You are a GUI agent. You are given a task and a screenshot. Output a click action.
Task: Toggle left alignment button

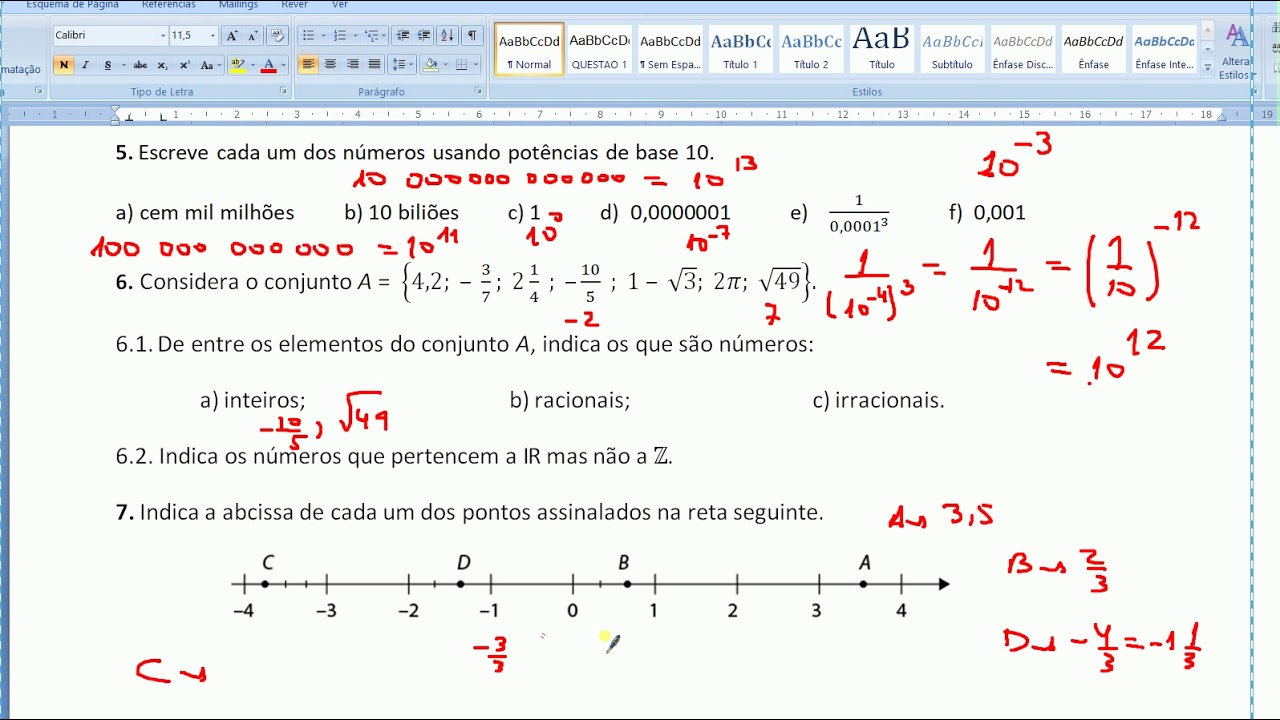pyautogui.click(x=308, y=65)
